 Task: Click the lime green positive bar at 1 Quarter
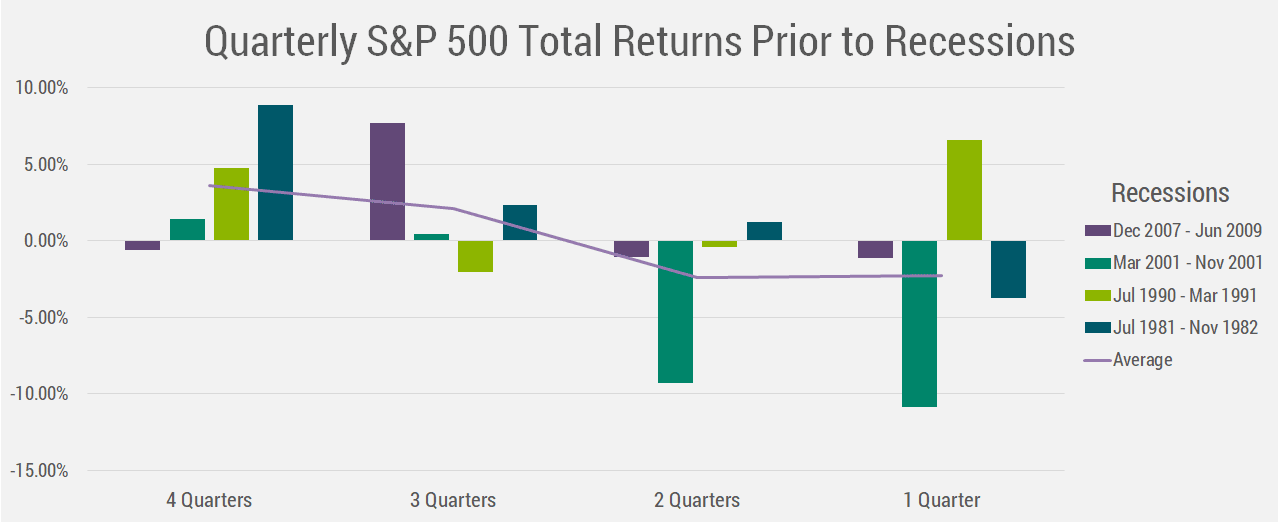[x=964, y=190]
